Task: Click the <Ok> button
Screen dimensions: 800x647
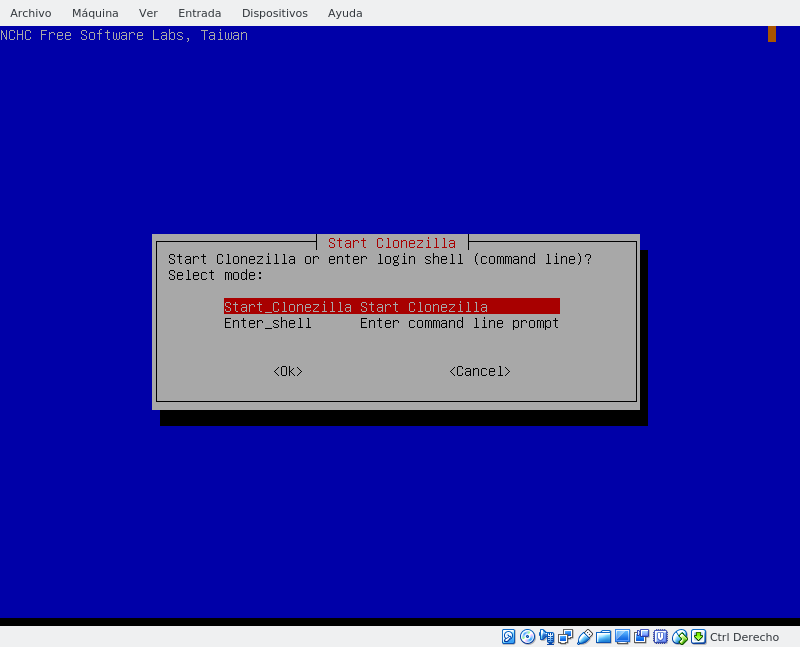Action: [288, 371]
